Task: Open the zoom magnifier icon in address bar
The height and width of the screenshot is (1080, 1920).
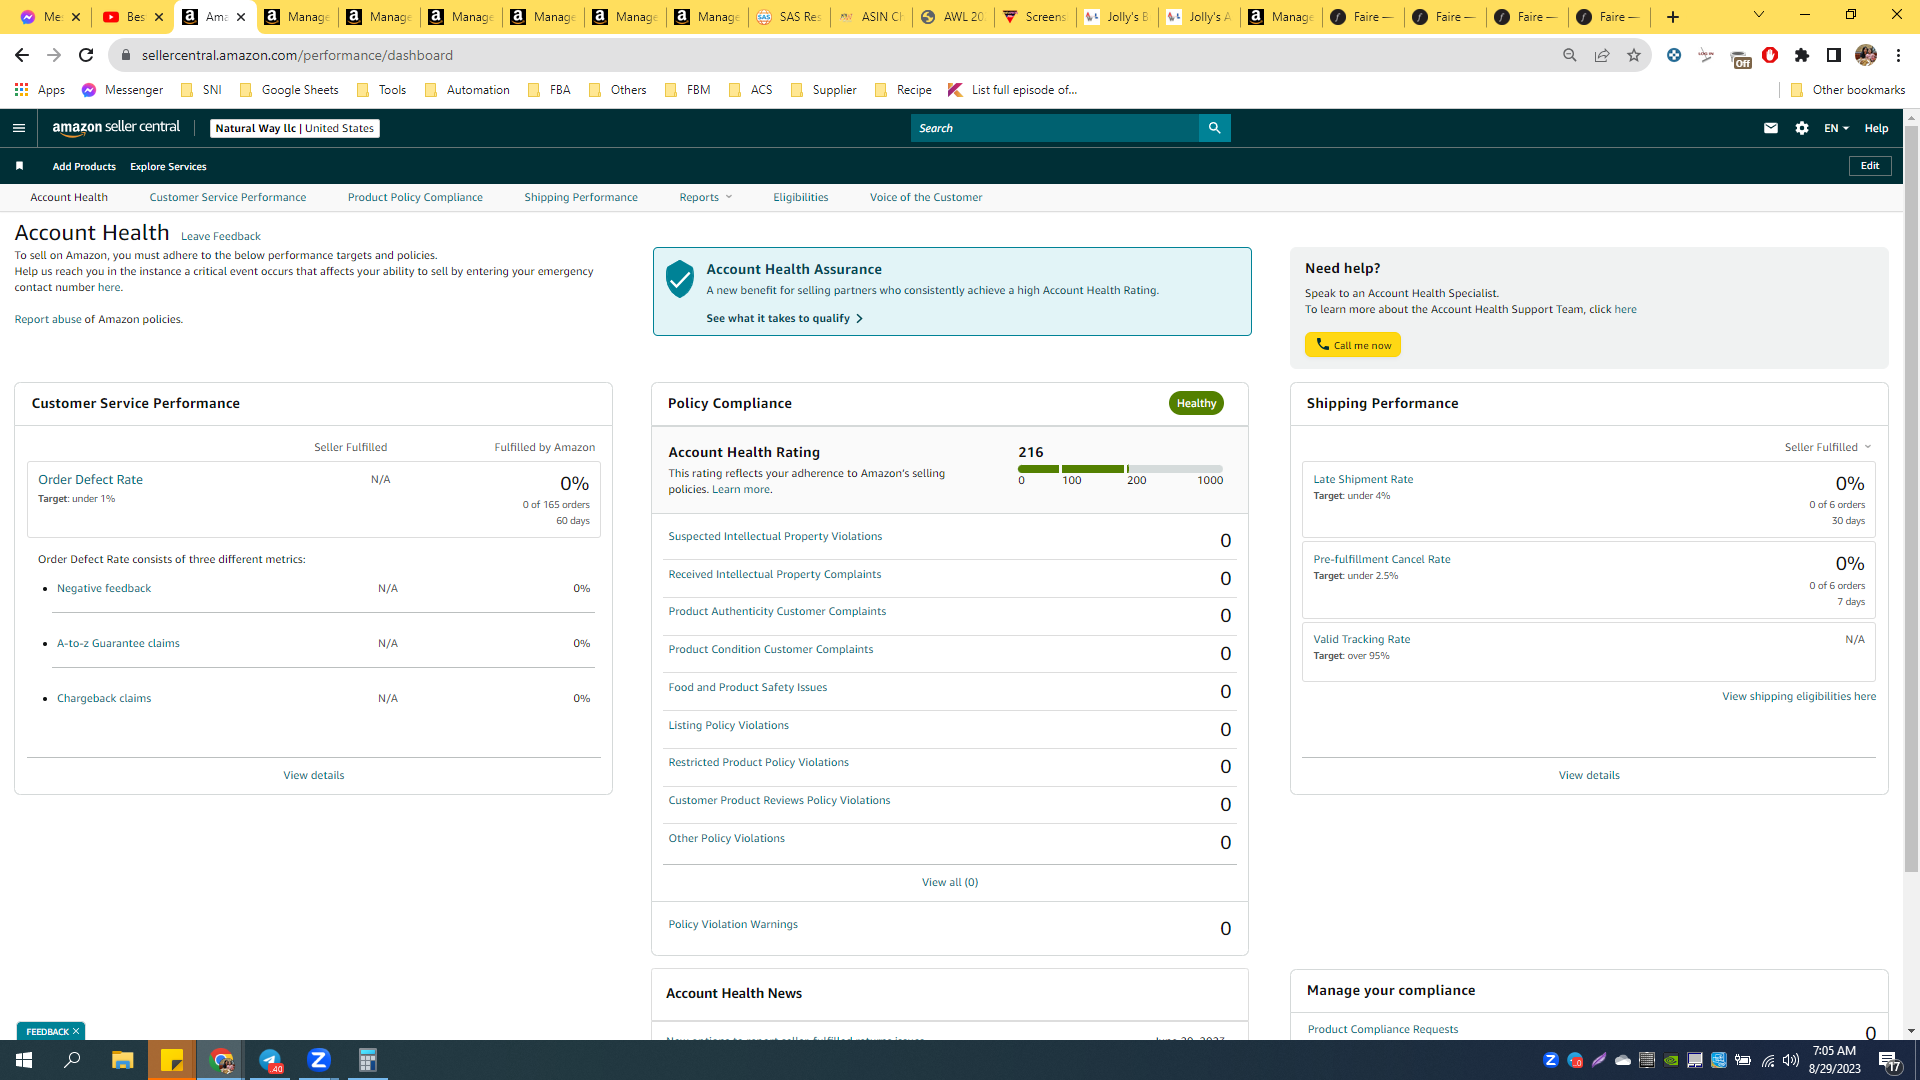Action: click(x=1570, y=55)
